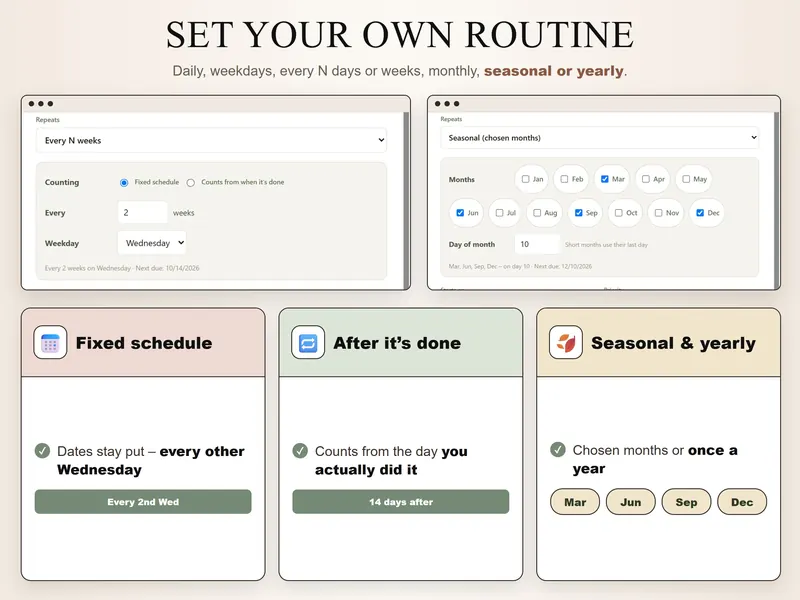Select Counts from when it's done radio

[190, 183]
